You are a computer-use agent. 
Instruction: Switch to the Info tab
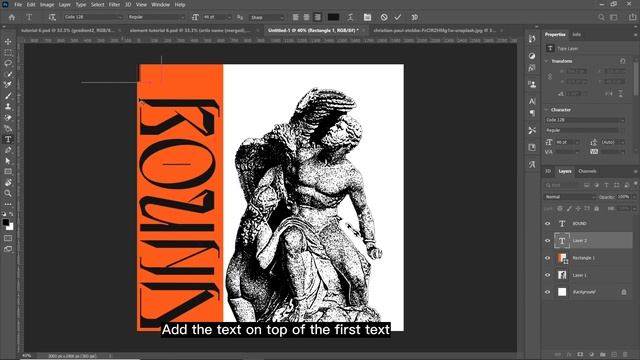(576, 35)
